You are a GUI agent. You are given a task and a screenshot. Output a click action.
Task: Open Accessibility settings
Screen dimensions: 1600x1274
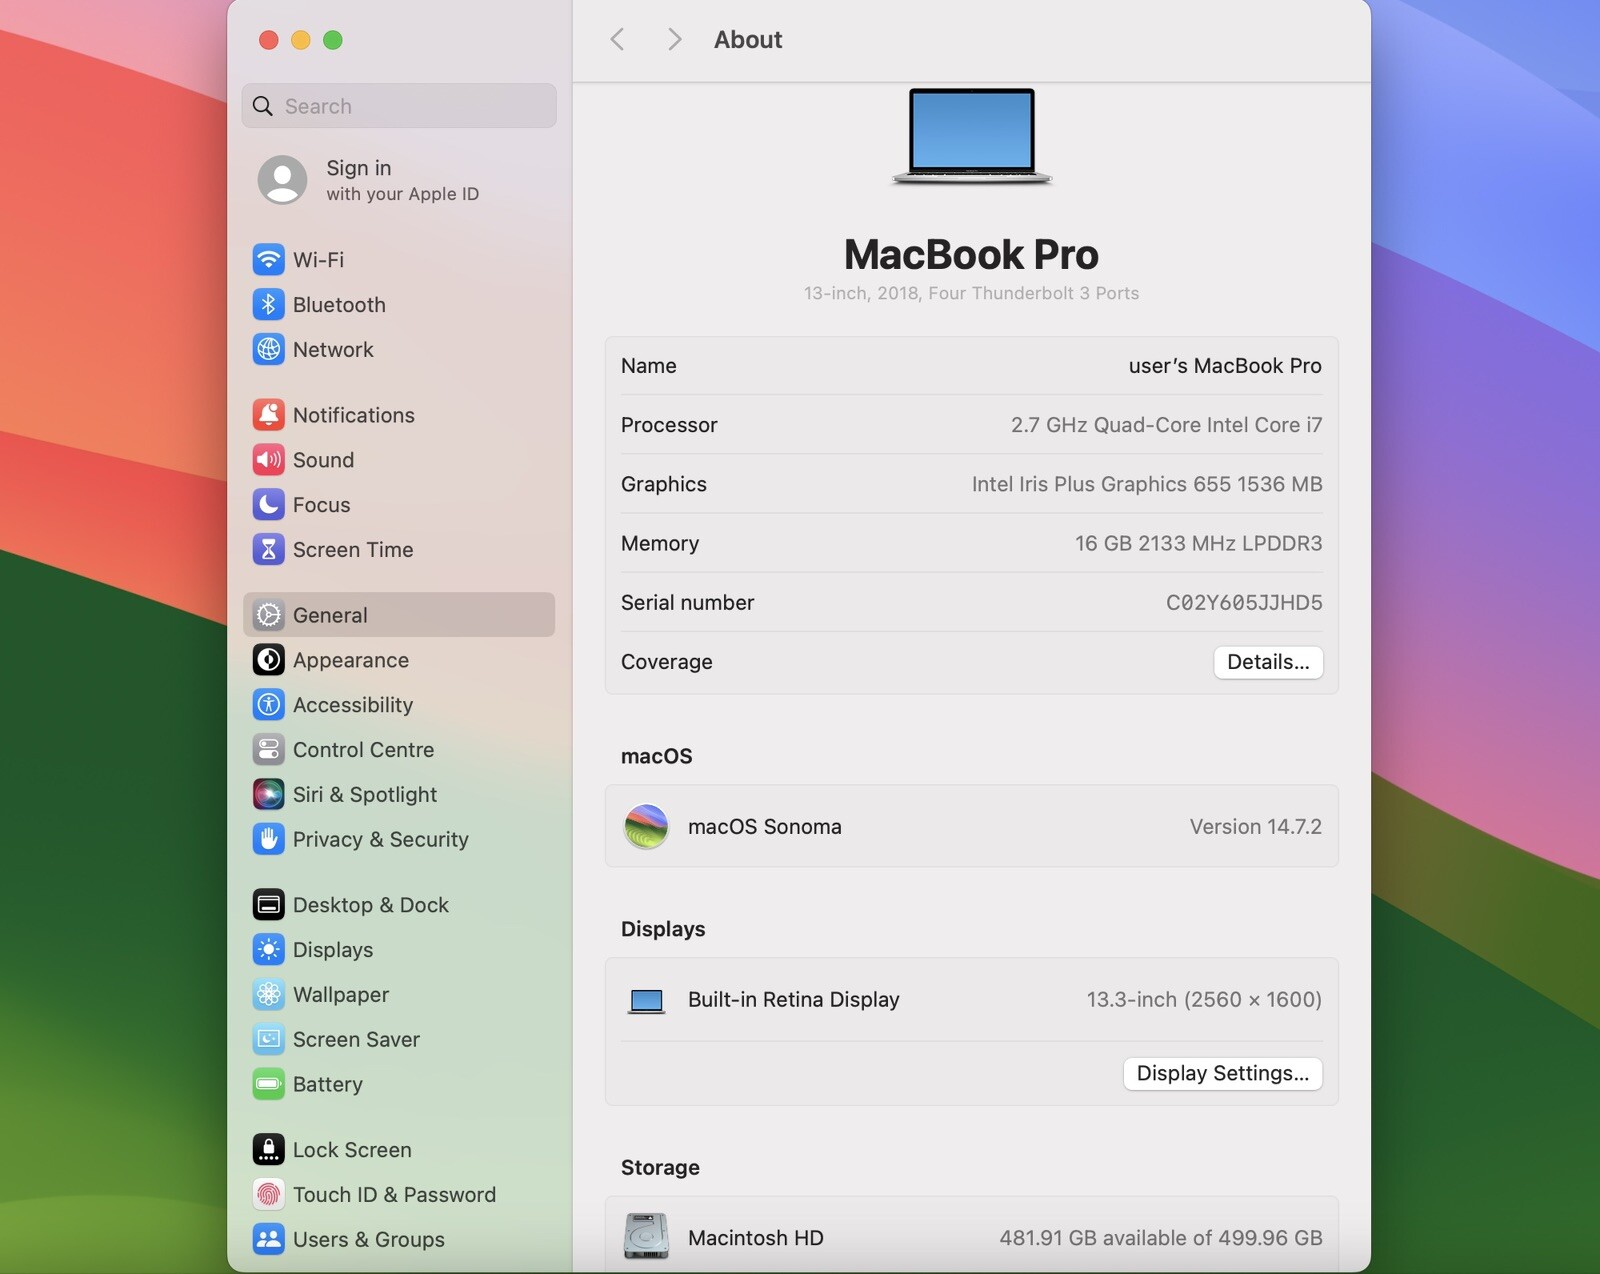pos(399,705)
